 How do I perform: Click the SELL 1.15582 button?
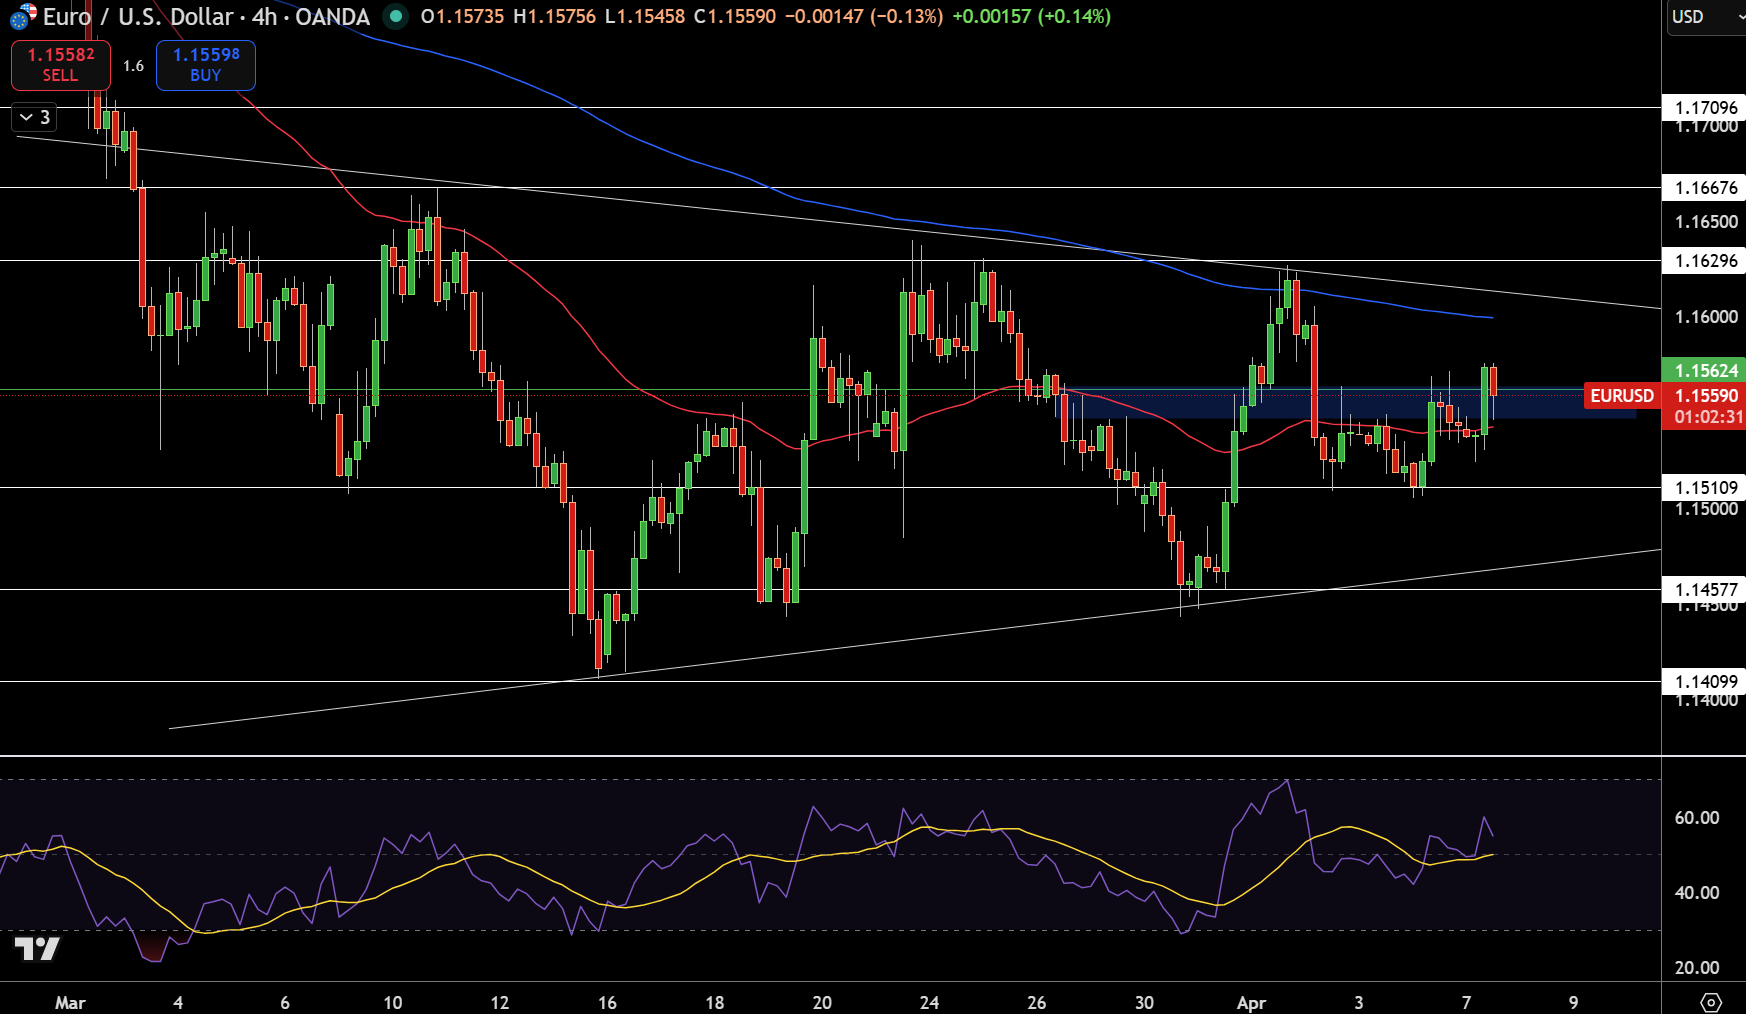[61, 65]
